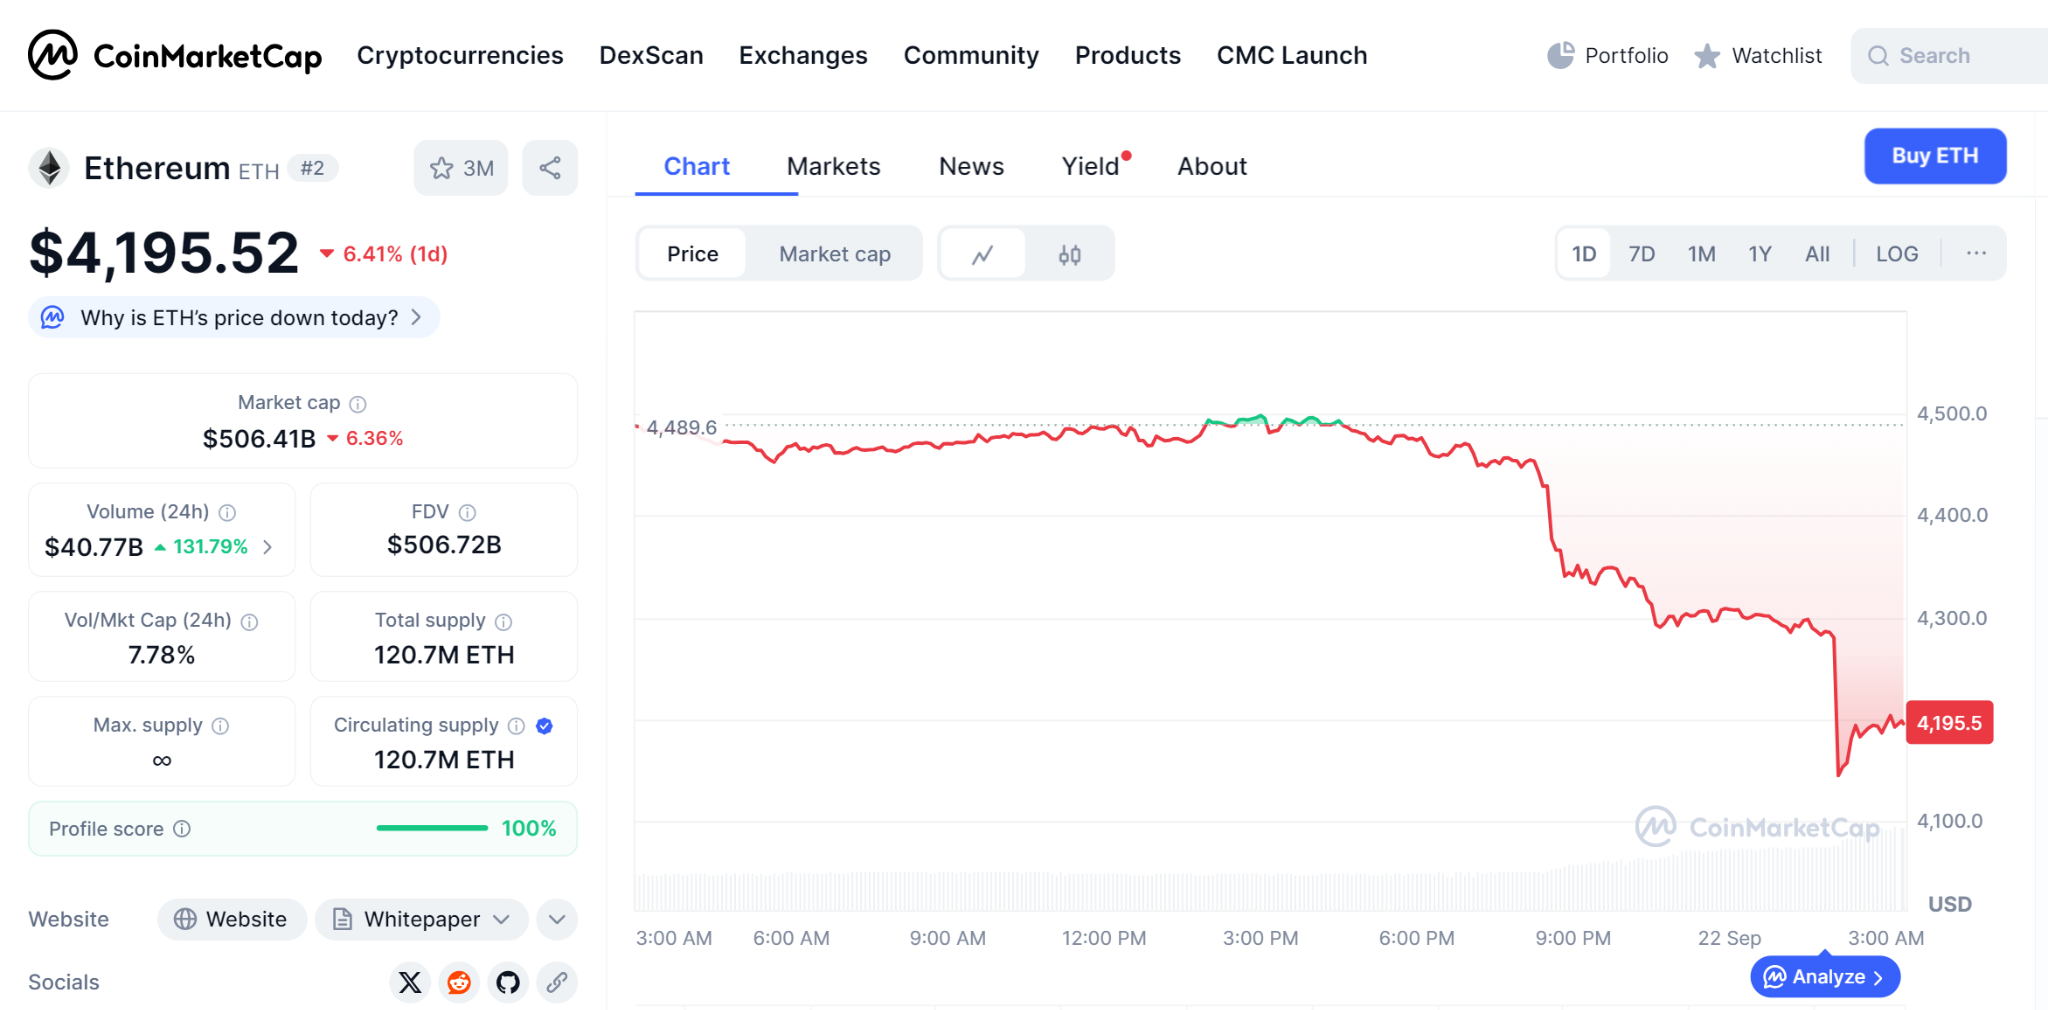Click FDV info icon

pyautogui.click(x=467, y=513)
